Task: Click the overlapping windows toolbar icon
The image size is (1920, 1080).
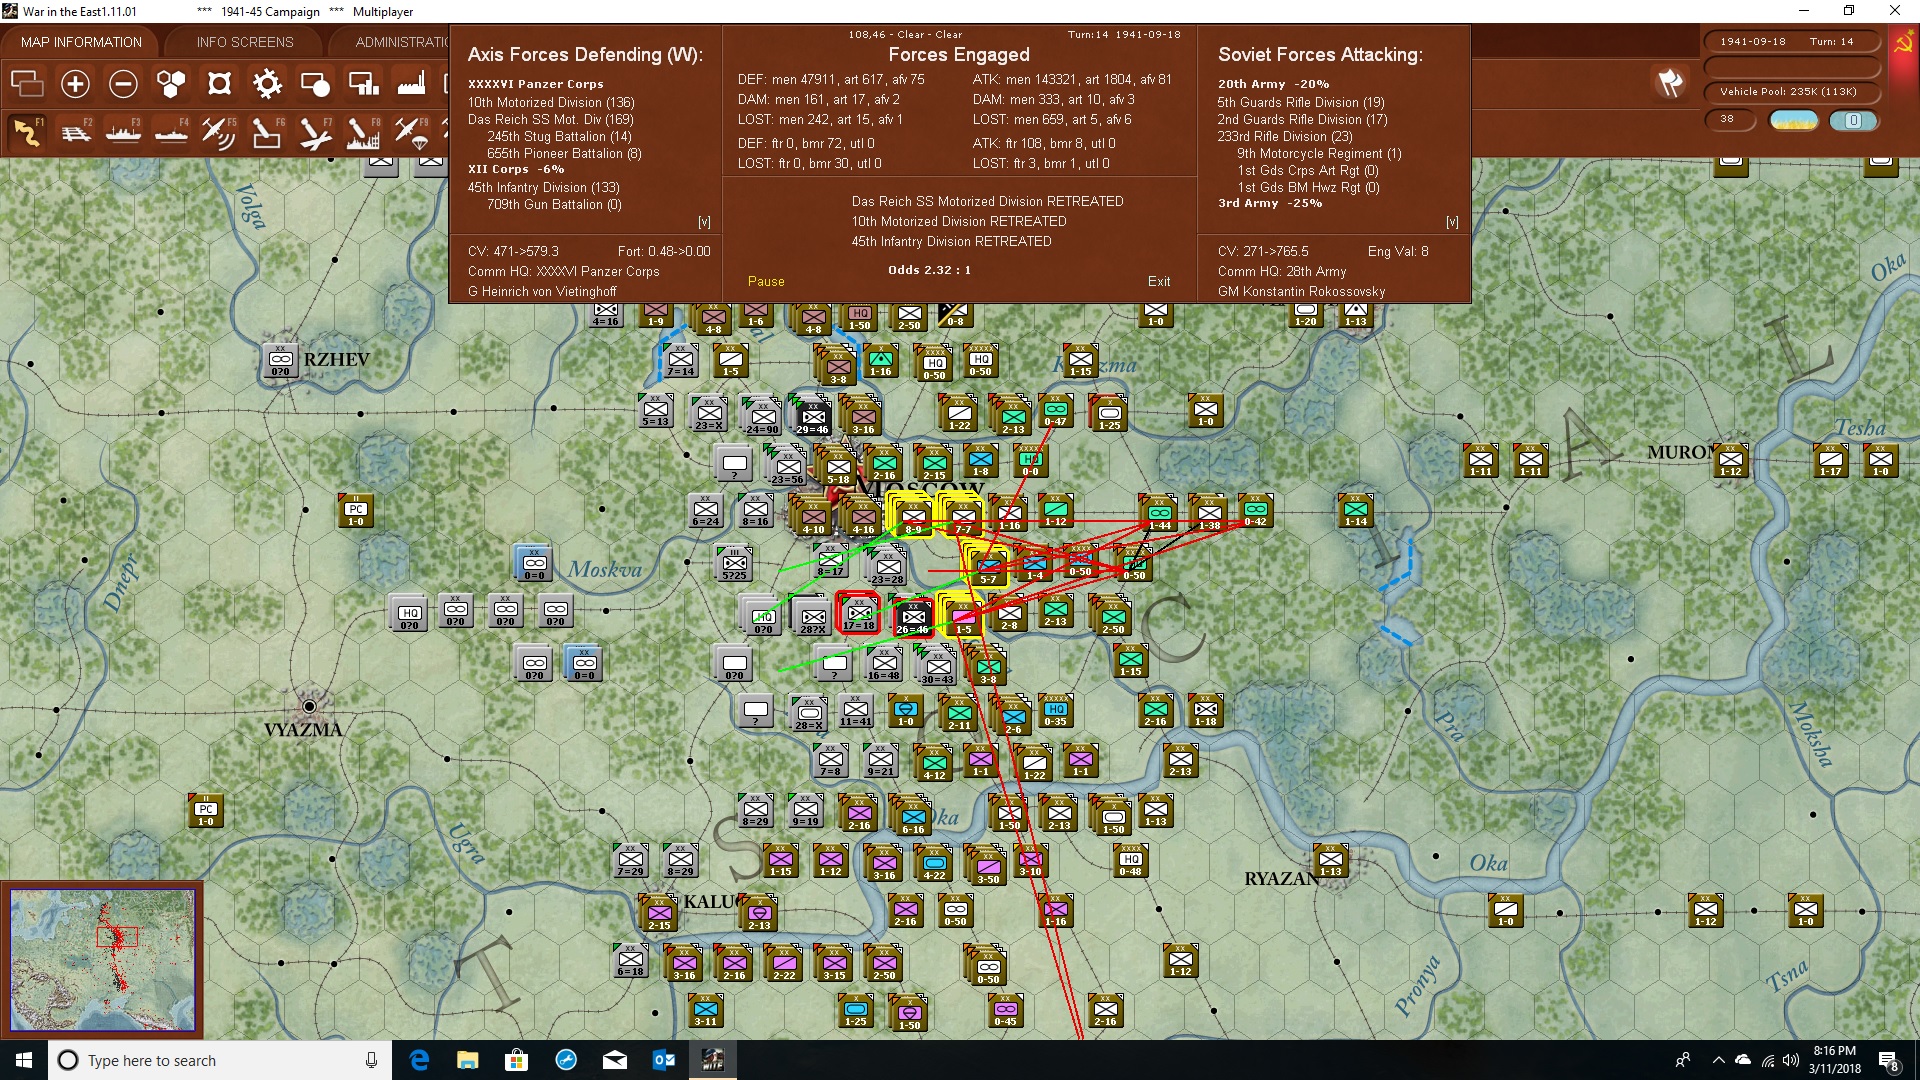Action: (27, 84)
